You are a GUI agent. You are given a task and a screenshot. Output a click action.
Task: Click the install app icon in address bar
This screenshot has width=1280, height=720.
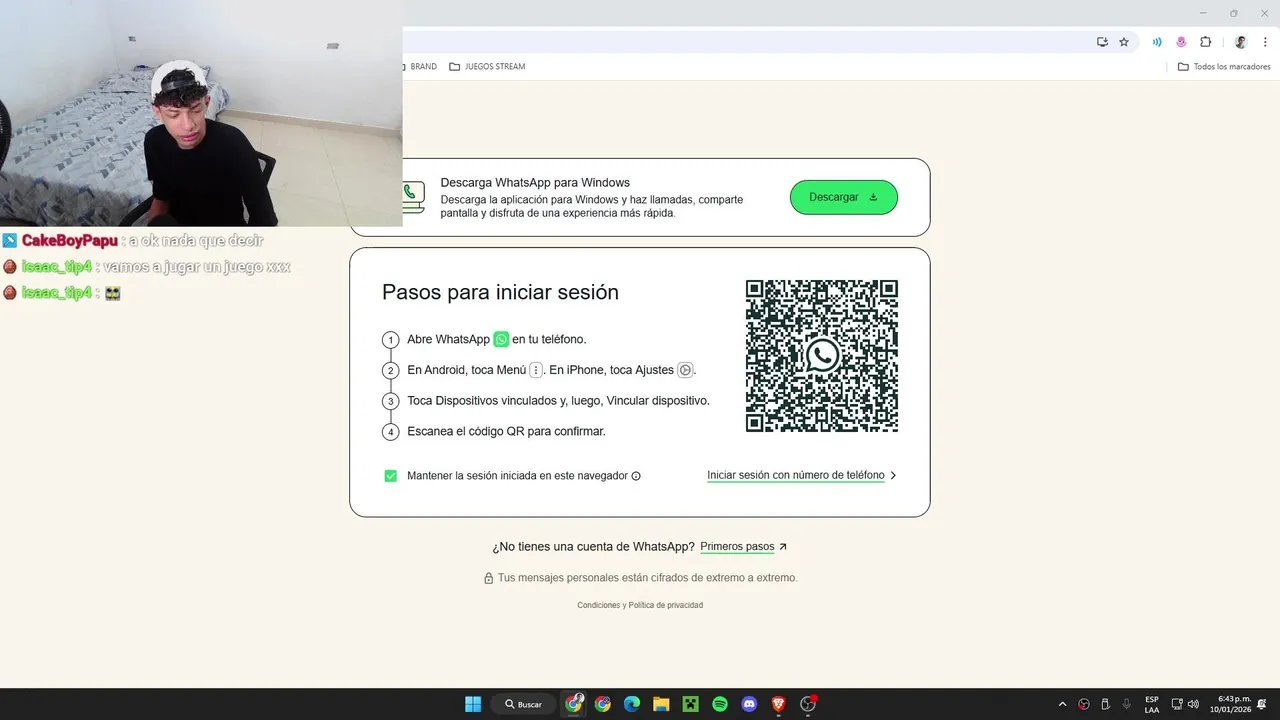pyautogui.click(x=1102, y=42)
